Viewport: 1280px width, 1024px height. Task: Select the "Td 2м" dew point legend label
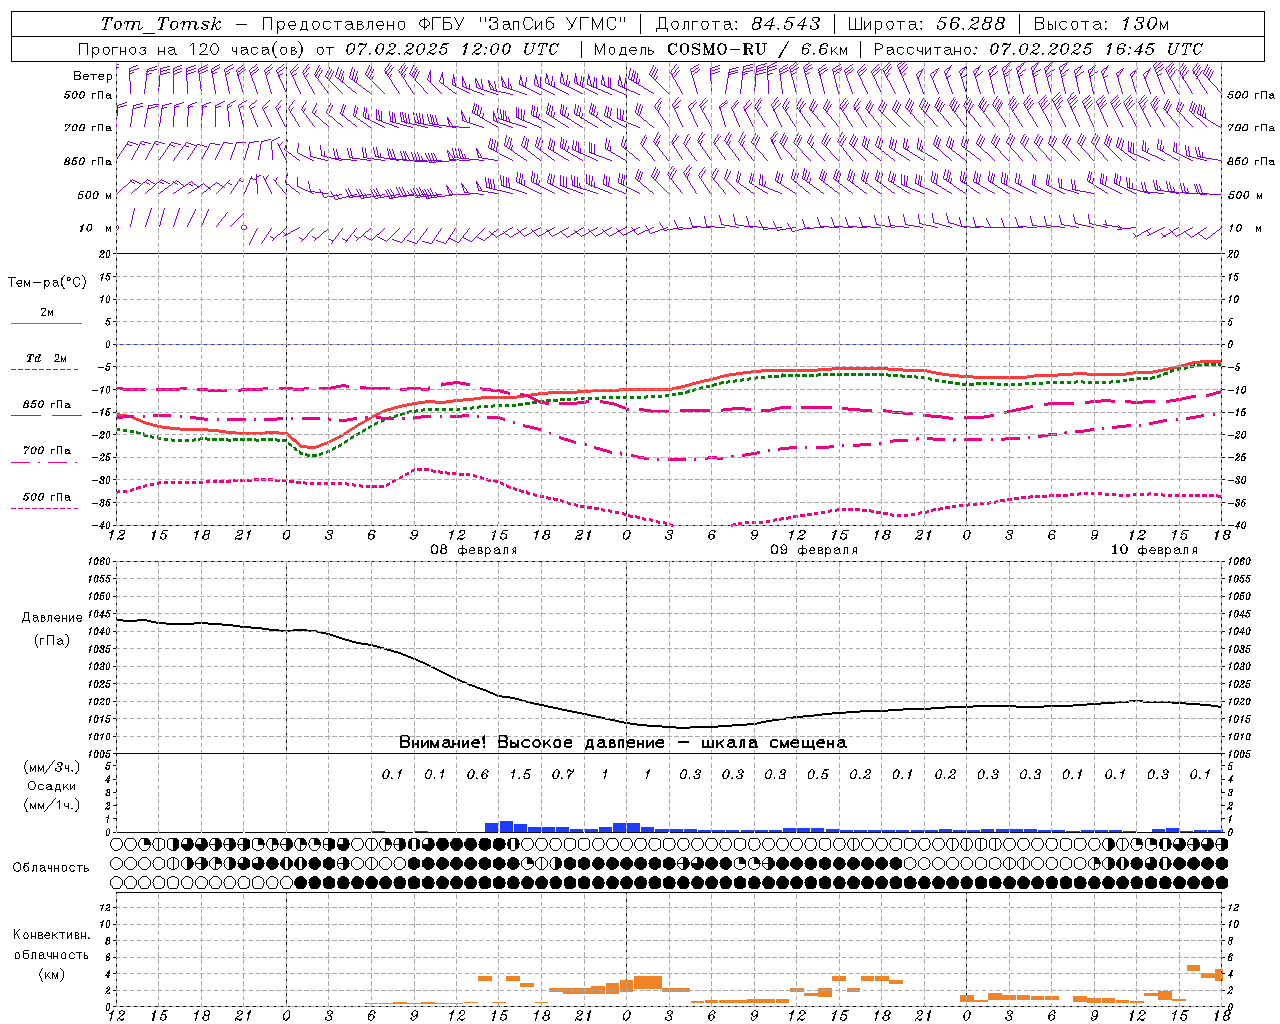(46, 358)
